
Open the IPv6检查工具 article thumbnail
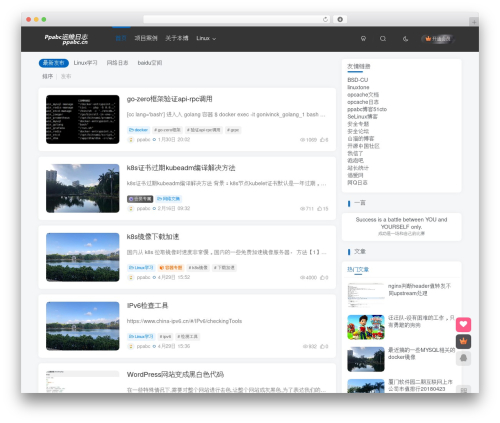tap(83, 326)
